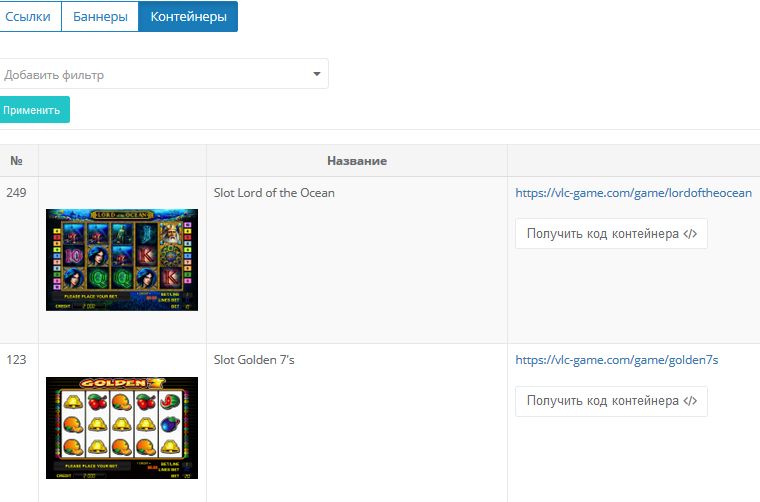Open the lordoftheocean game link
Screen dimensions: 760x502
click(x=633, y=193)
